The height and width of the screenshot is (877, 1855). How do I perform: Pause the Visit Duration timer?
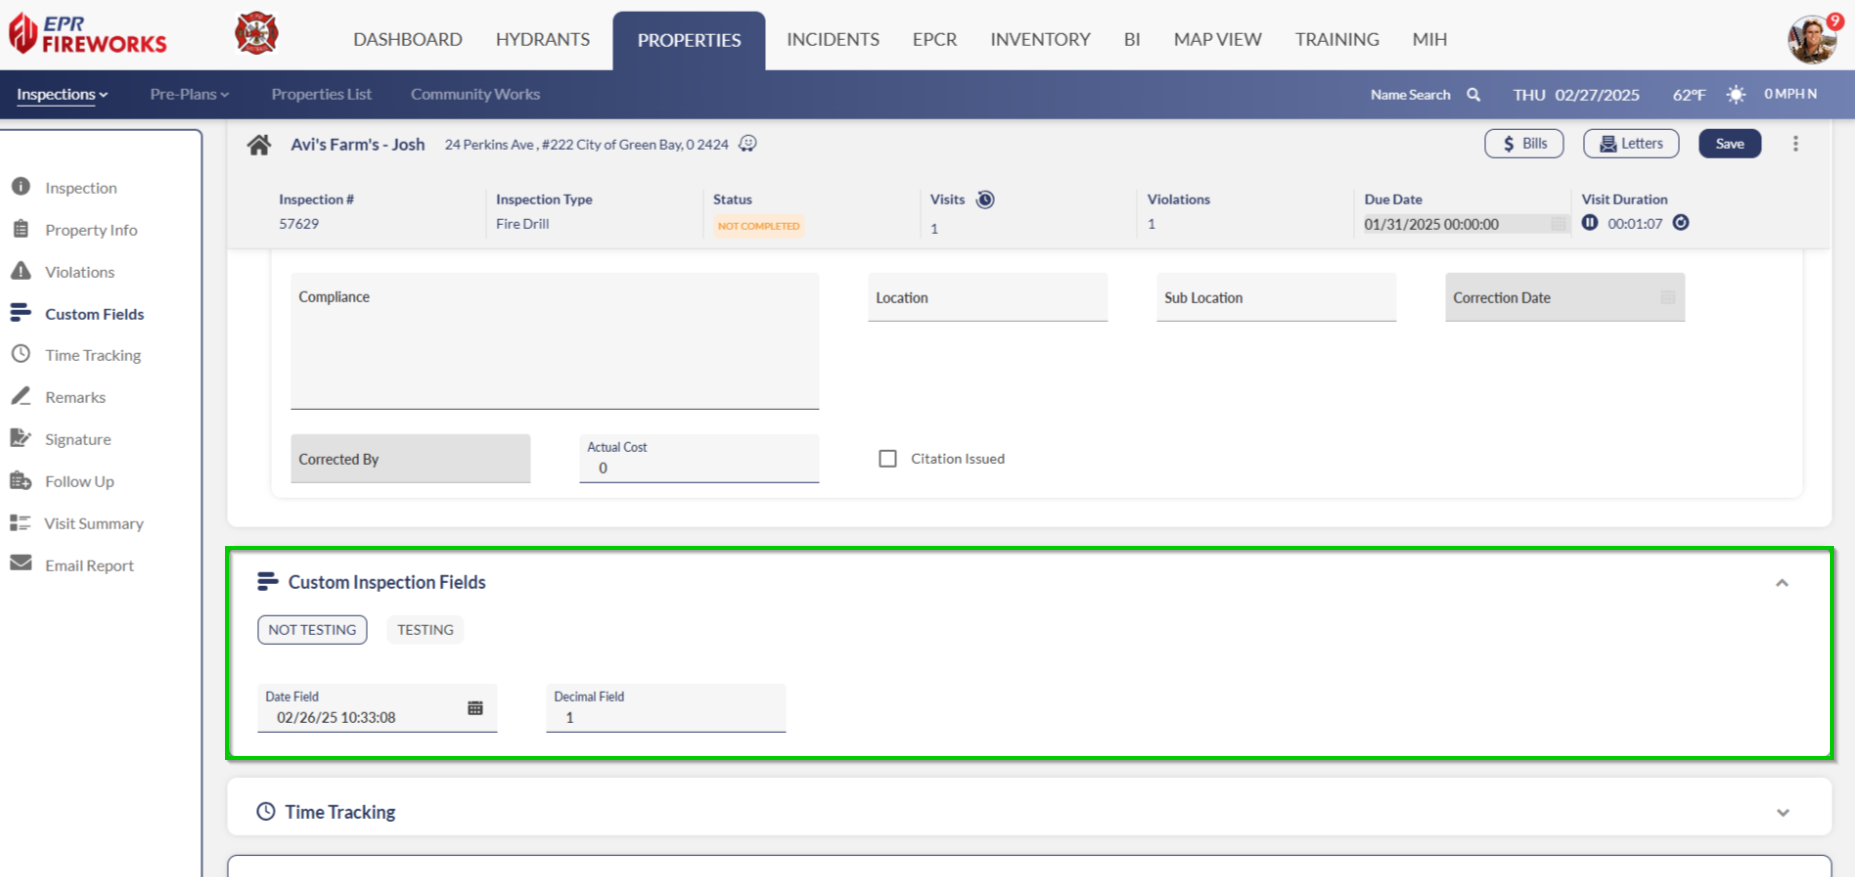(1590, 223)
